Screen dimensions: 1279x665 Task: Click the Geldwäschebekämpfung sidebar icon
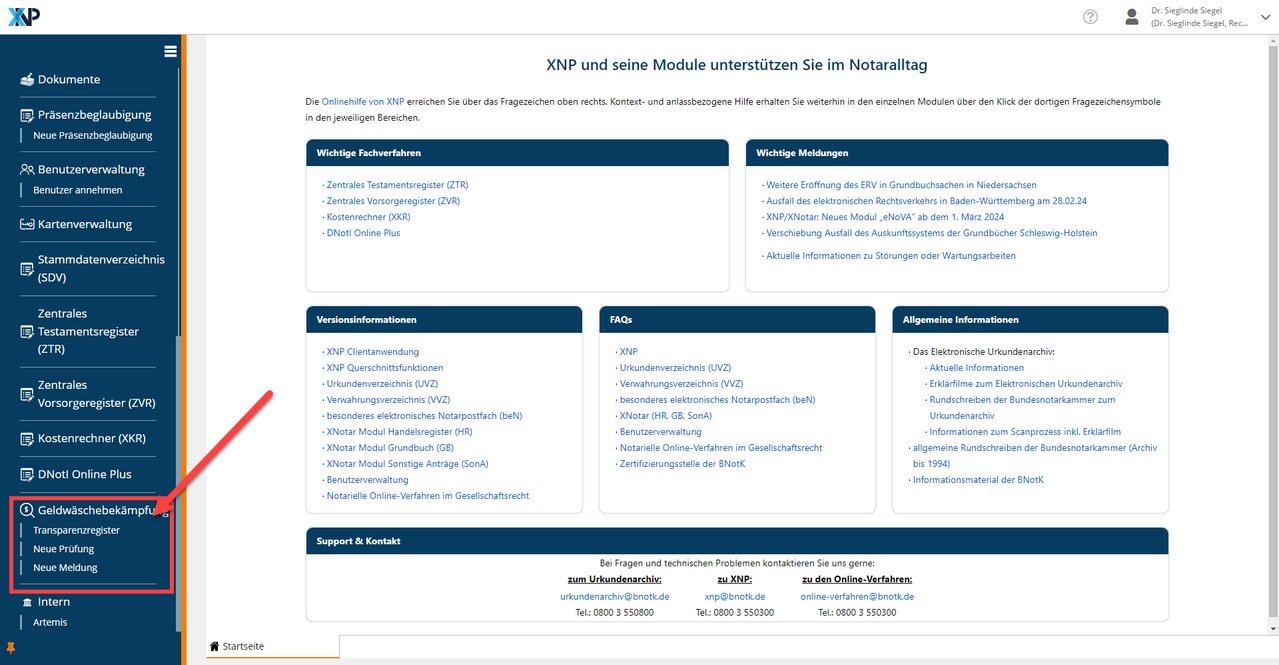[27, 510]
